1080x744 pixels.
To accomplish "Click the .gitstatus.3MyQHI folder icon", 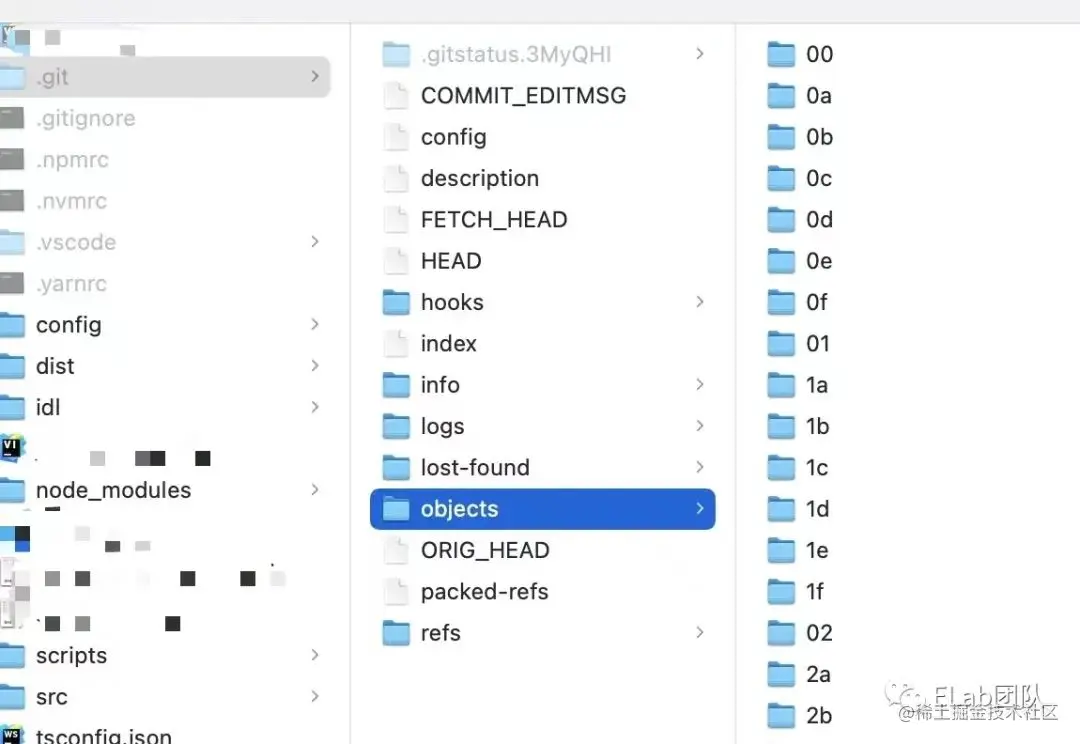I will (396, 54).
